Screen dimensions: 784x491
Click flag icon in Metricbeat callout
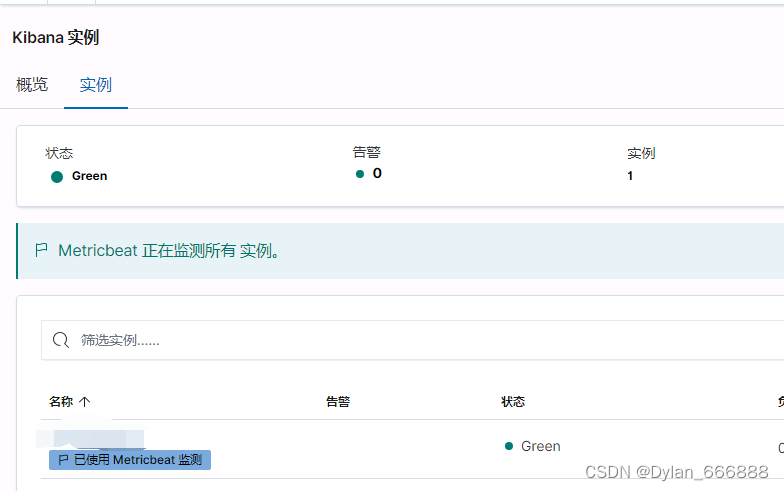click(x=42, y=250)
